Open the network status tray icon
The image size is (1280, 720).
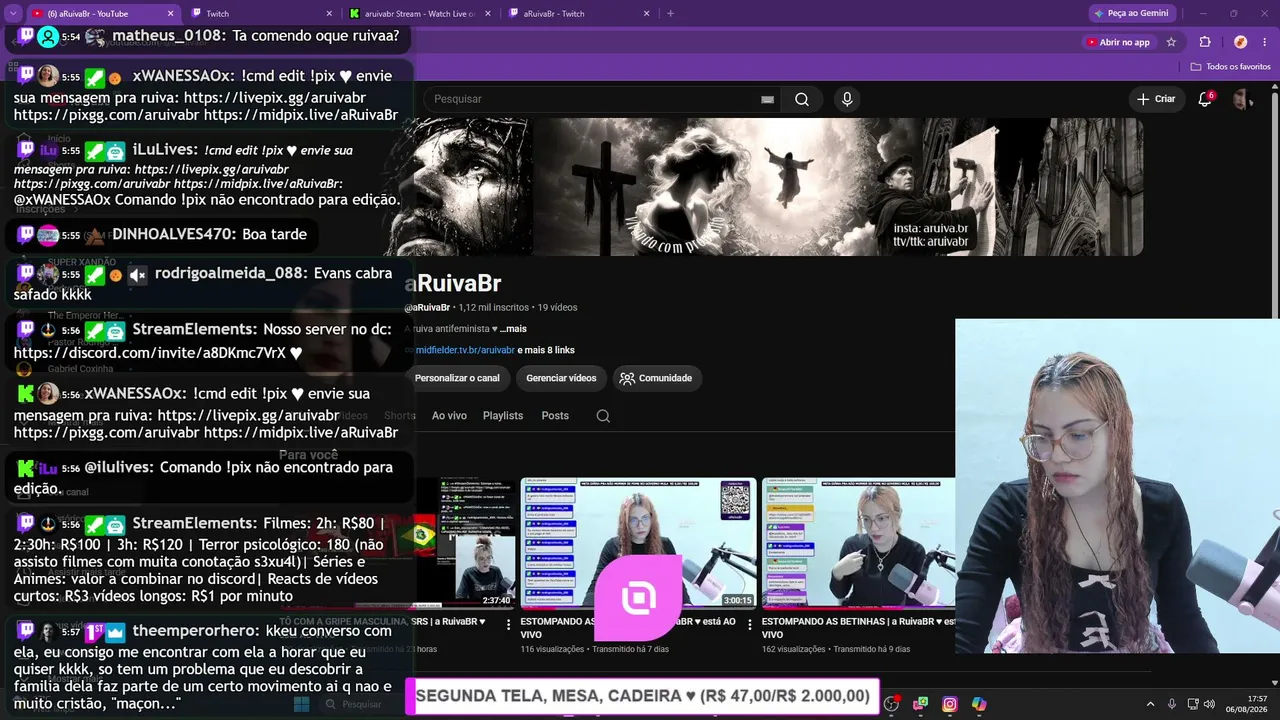(1192, 704)
